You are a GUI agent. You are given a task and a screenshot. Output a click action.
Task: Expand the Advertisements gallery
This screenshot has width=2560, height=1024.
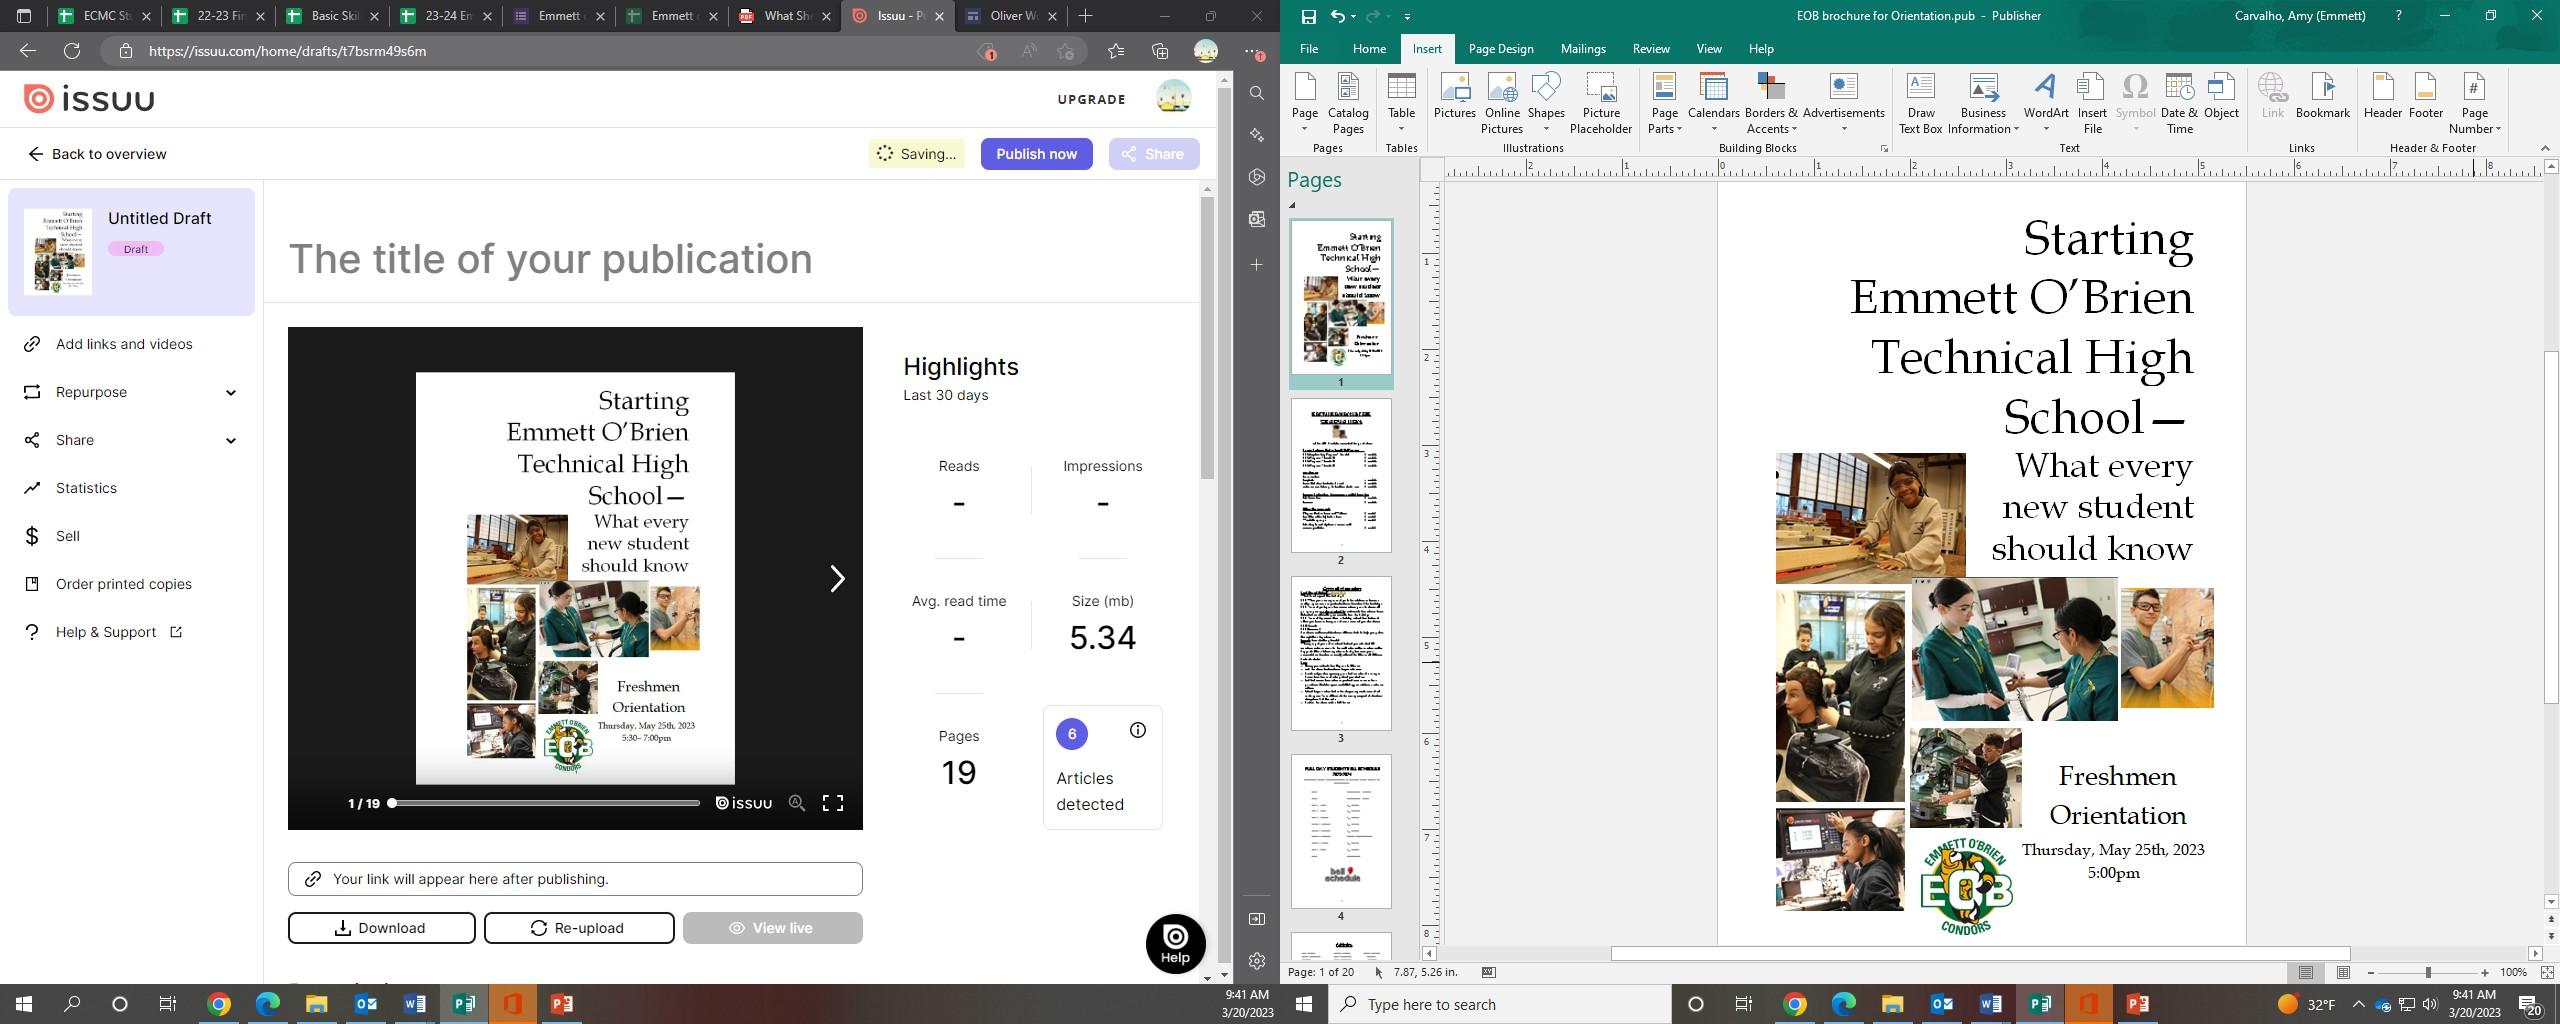[1843, 103]
